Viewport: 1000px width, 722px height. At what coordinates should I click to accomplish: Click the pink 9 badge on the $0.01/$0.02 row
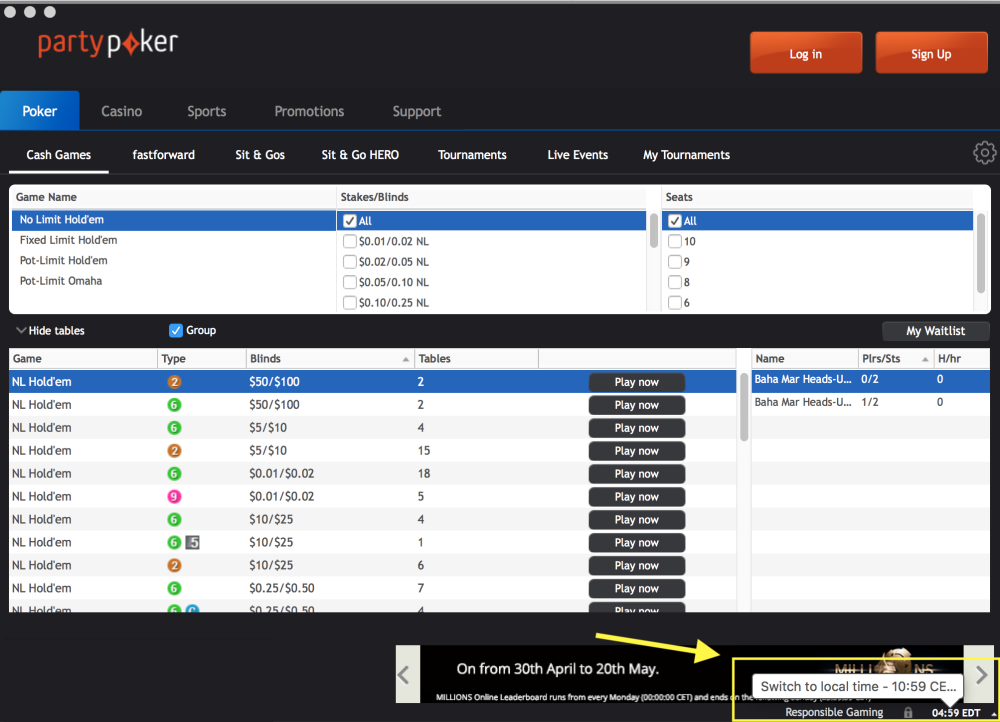pos(174,497)
